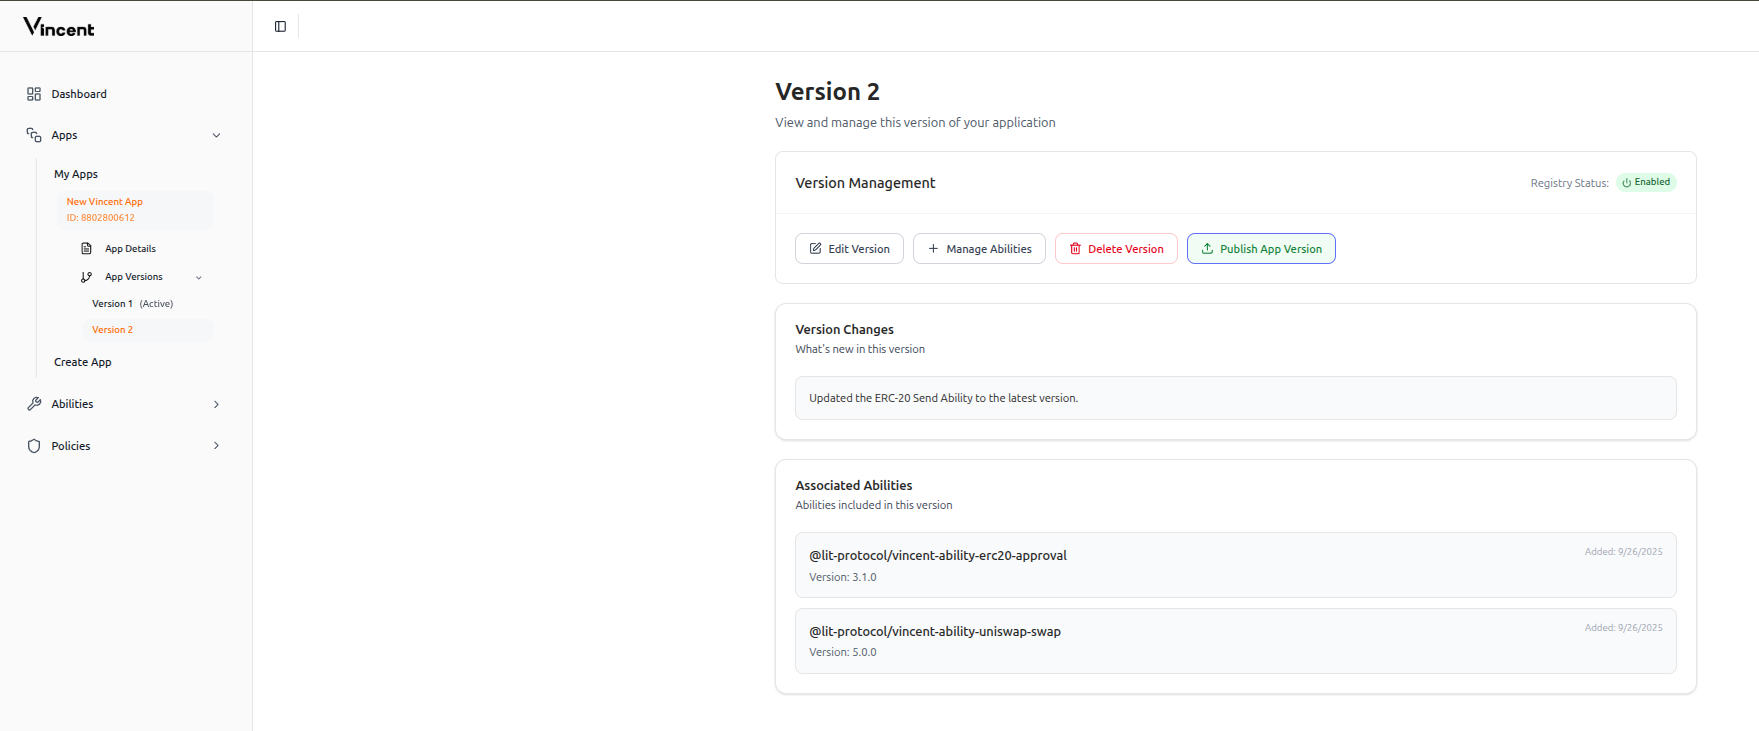Click the trash icon on Delete Version

click(x=1075, y=249)
